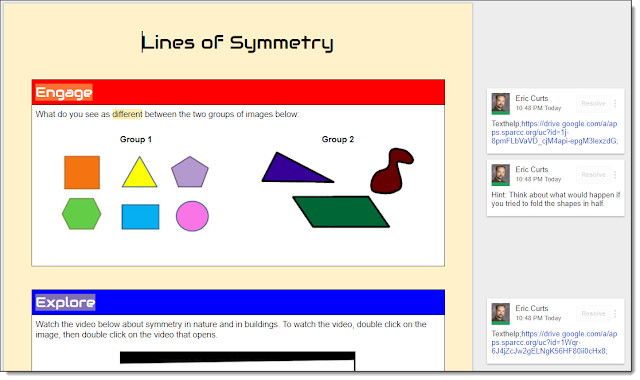
Task: Open the drive link ending in 56HF80ii0cHx8
Action: (554, 342)
